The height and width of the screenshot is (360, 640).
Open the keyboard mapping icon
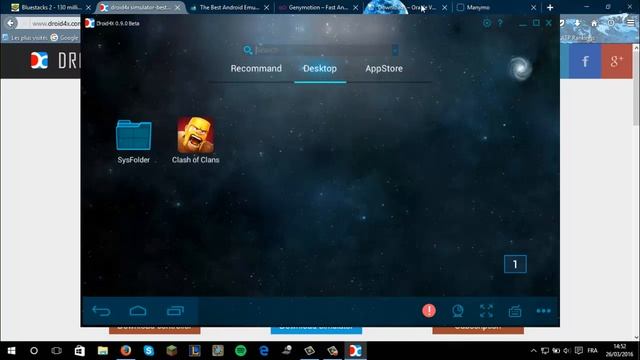coord(515,311)
